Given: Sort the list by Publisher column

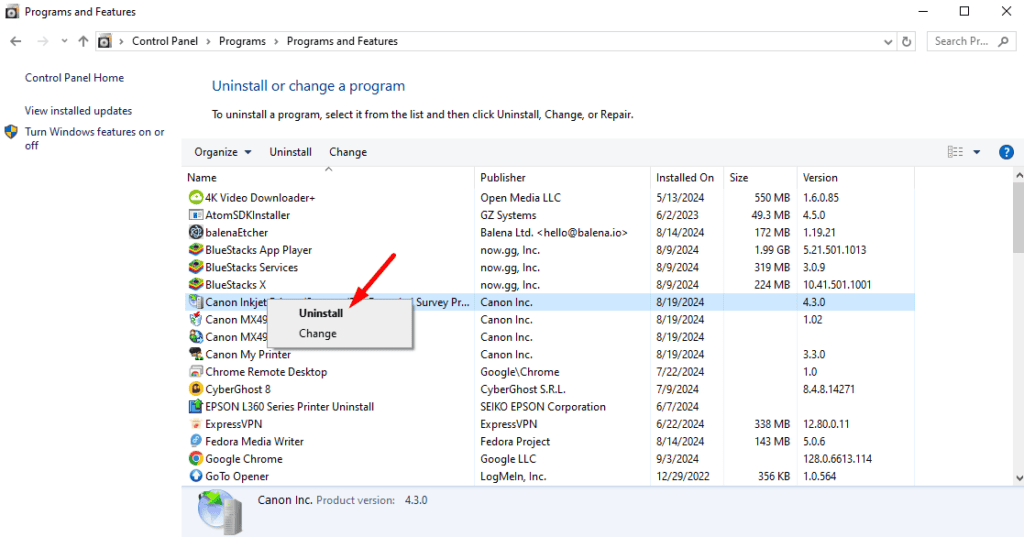Looking at the screenshot, I should click(562, 178).
